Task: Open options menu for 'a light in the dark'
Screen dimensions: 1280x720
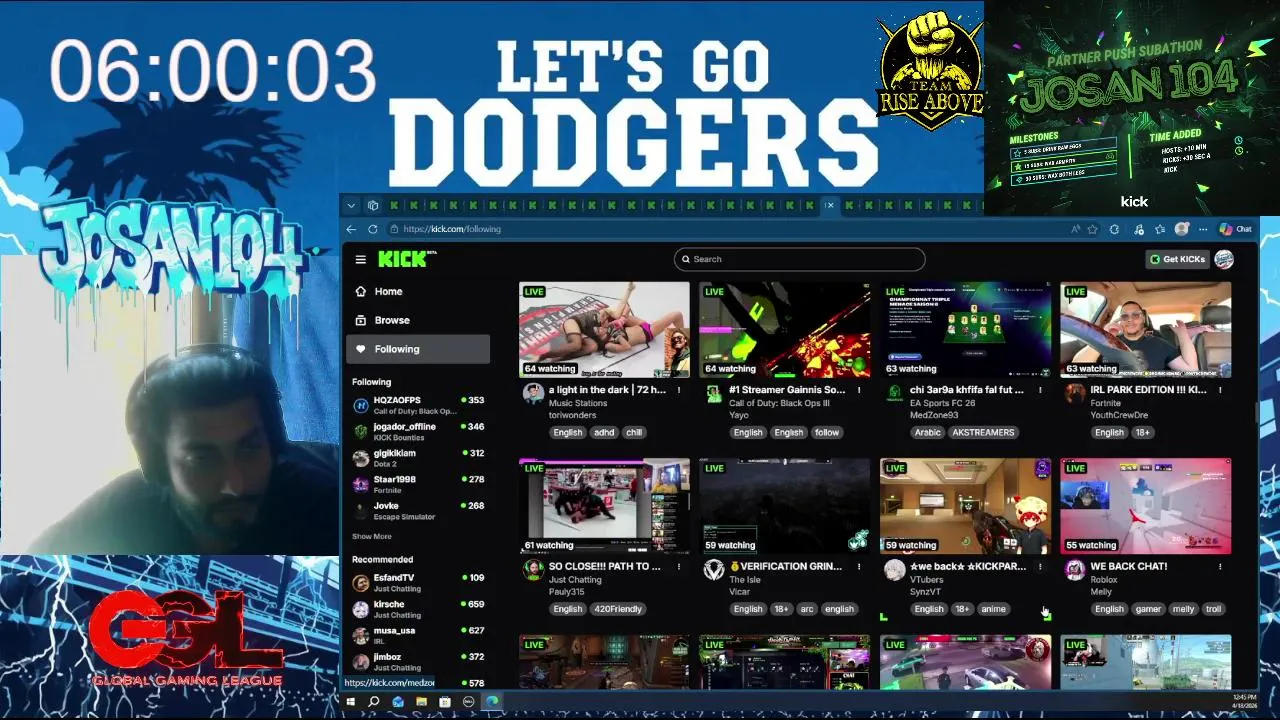Action: click(679, 390)
